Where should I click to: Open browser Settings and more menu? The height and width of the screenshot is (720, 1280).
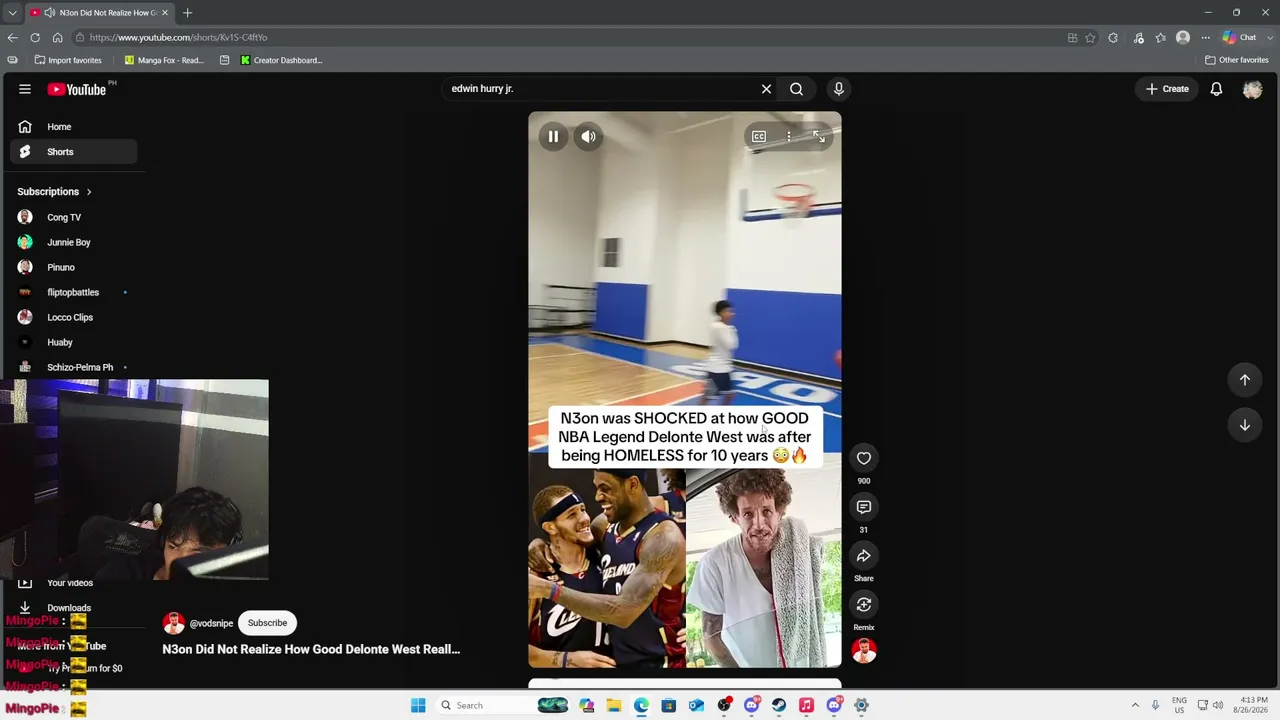(x=1205, y=38)
